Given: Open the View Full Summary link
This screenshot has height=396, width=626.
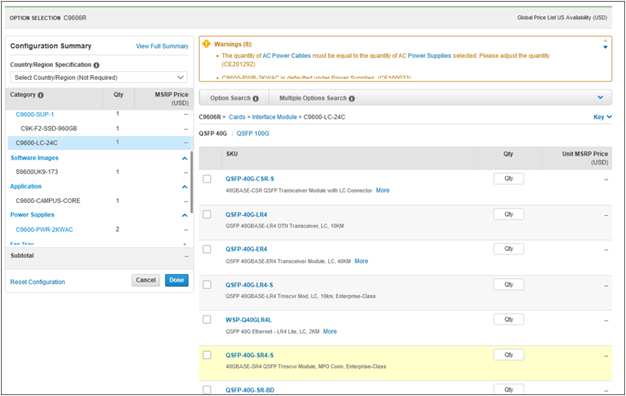Looking at the screenshot, I should [x=162, y=46].
